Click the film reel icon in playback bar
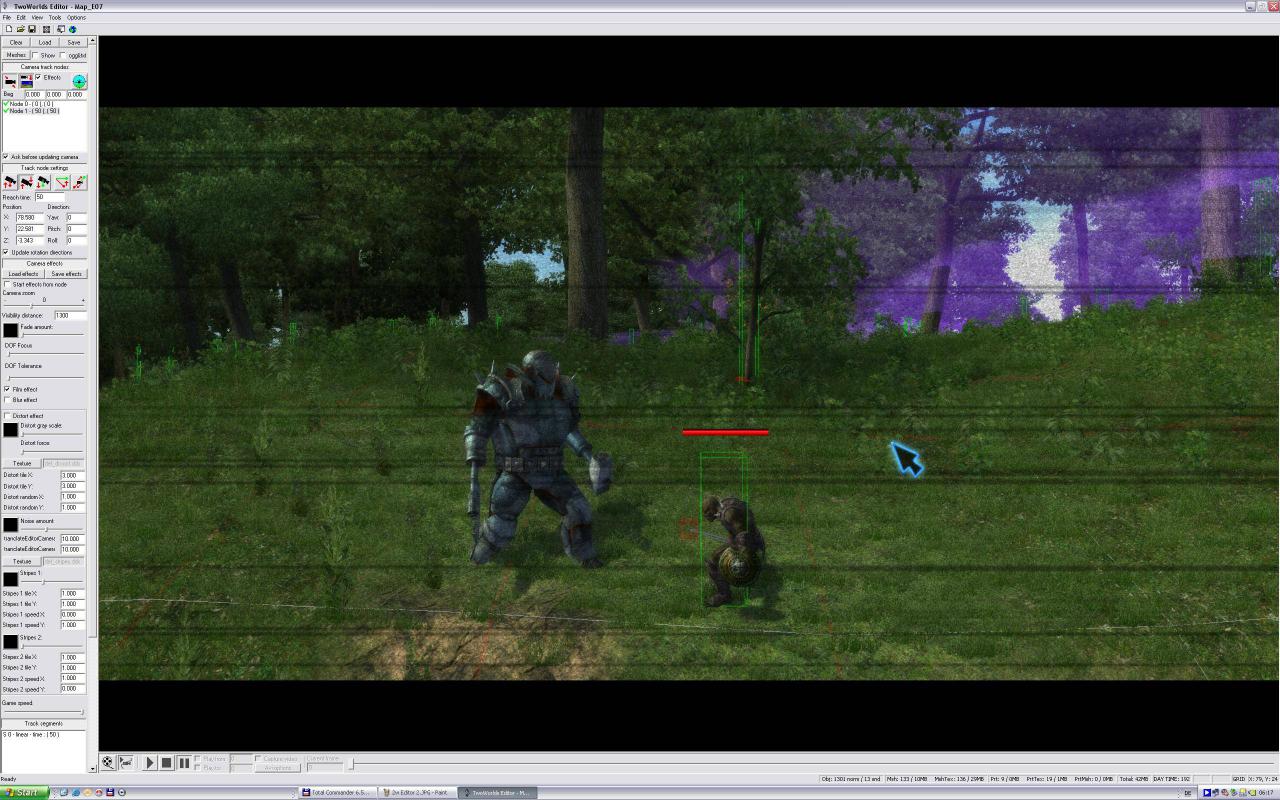This screenshot has height=800, width=1280. pos(108,763)
